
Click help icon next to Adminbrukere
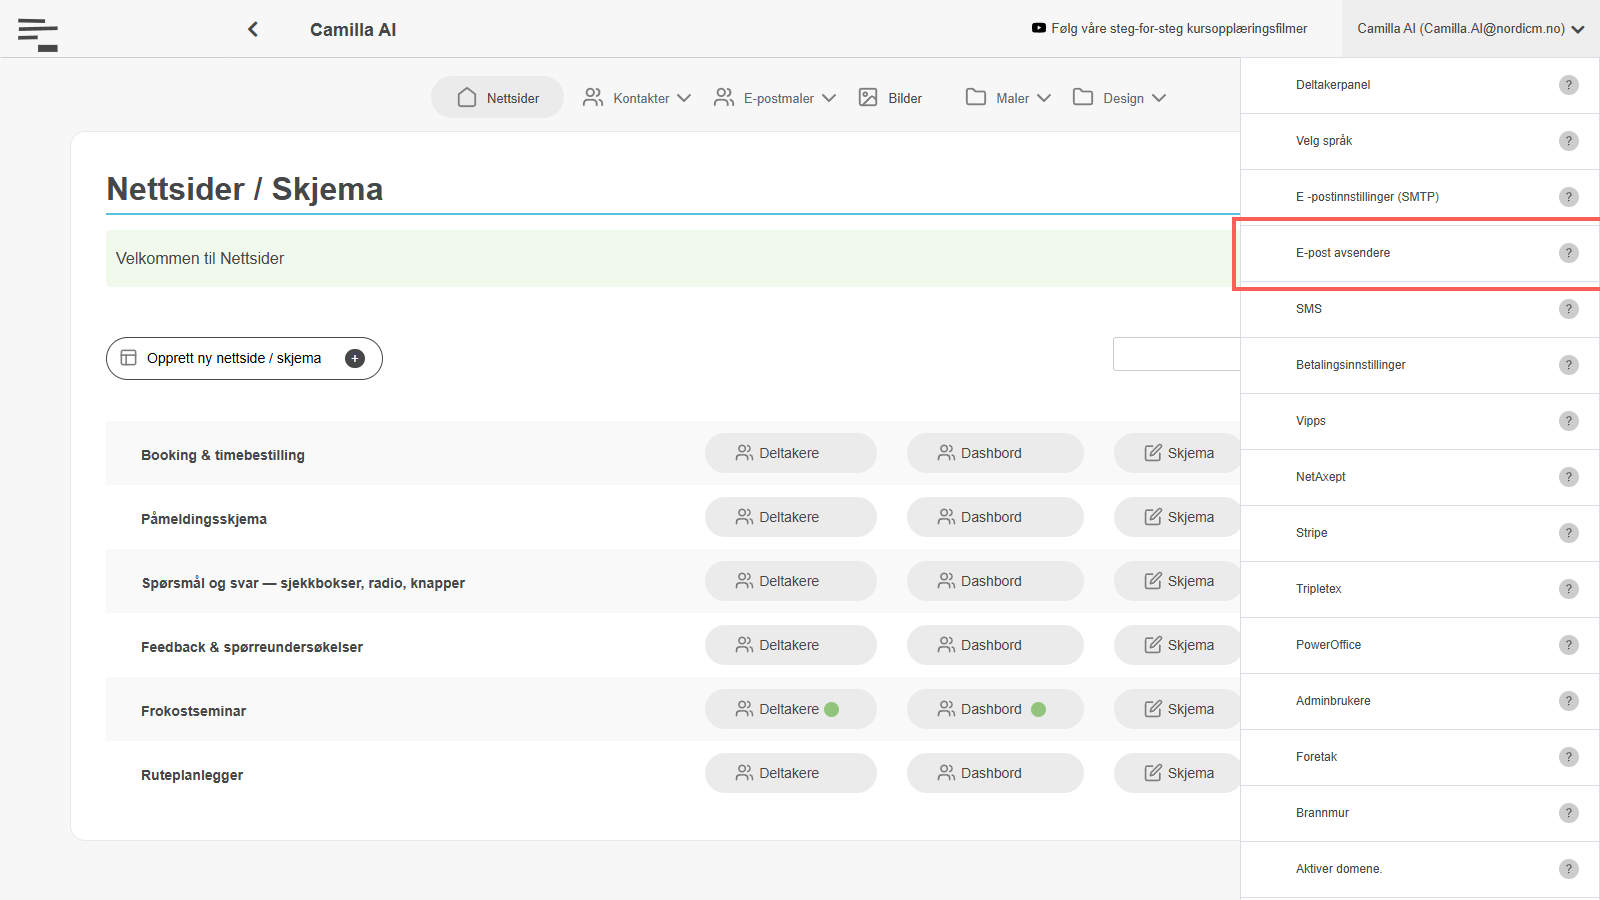click(1569, 701)
